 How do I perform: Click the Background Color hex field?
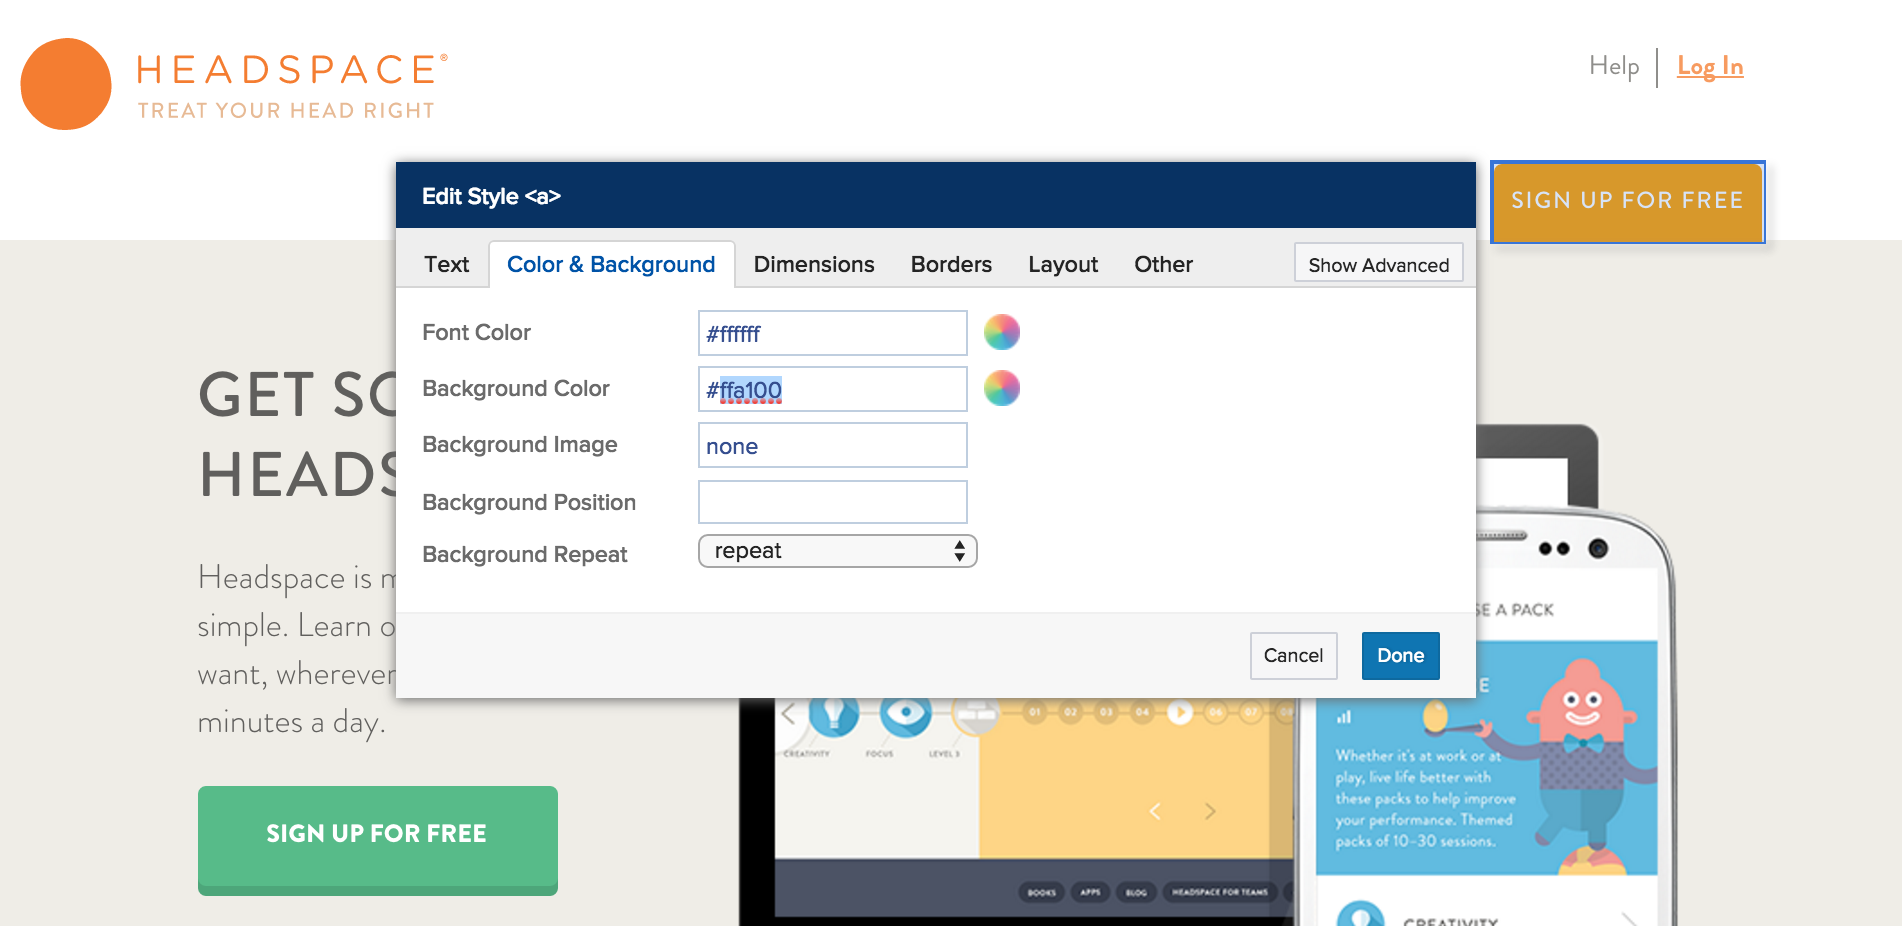pos(832,389)
